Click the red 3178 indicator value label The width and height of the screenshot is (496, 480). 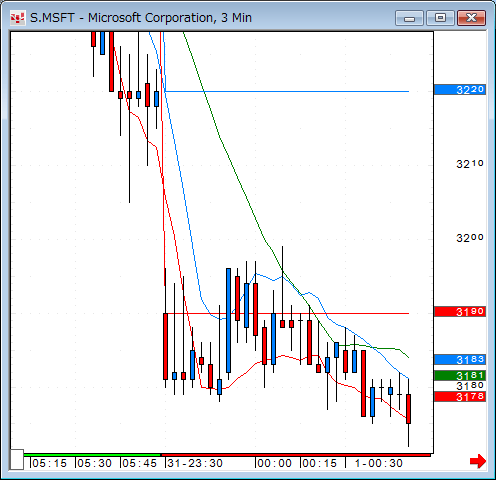pos(460,396)
